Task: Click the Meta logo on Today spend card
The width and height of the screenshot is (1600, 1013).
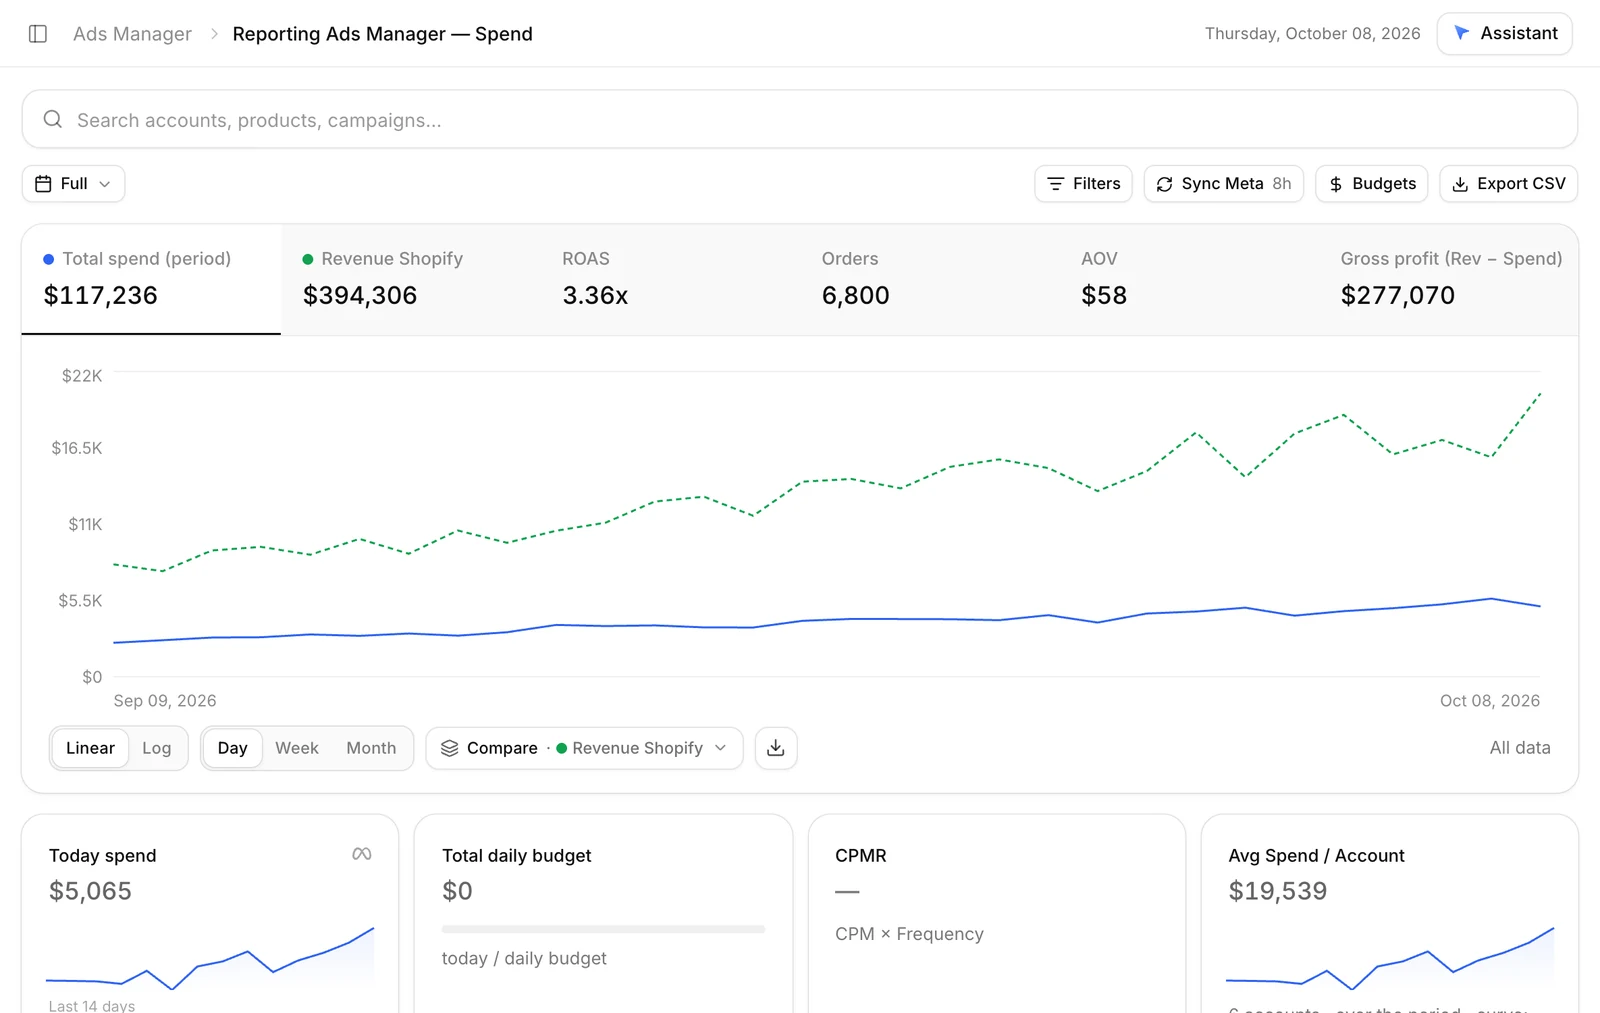Action: [362, 854]
